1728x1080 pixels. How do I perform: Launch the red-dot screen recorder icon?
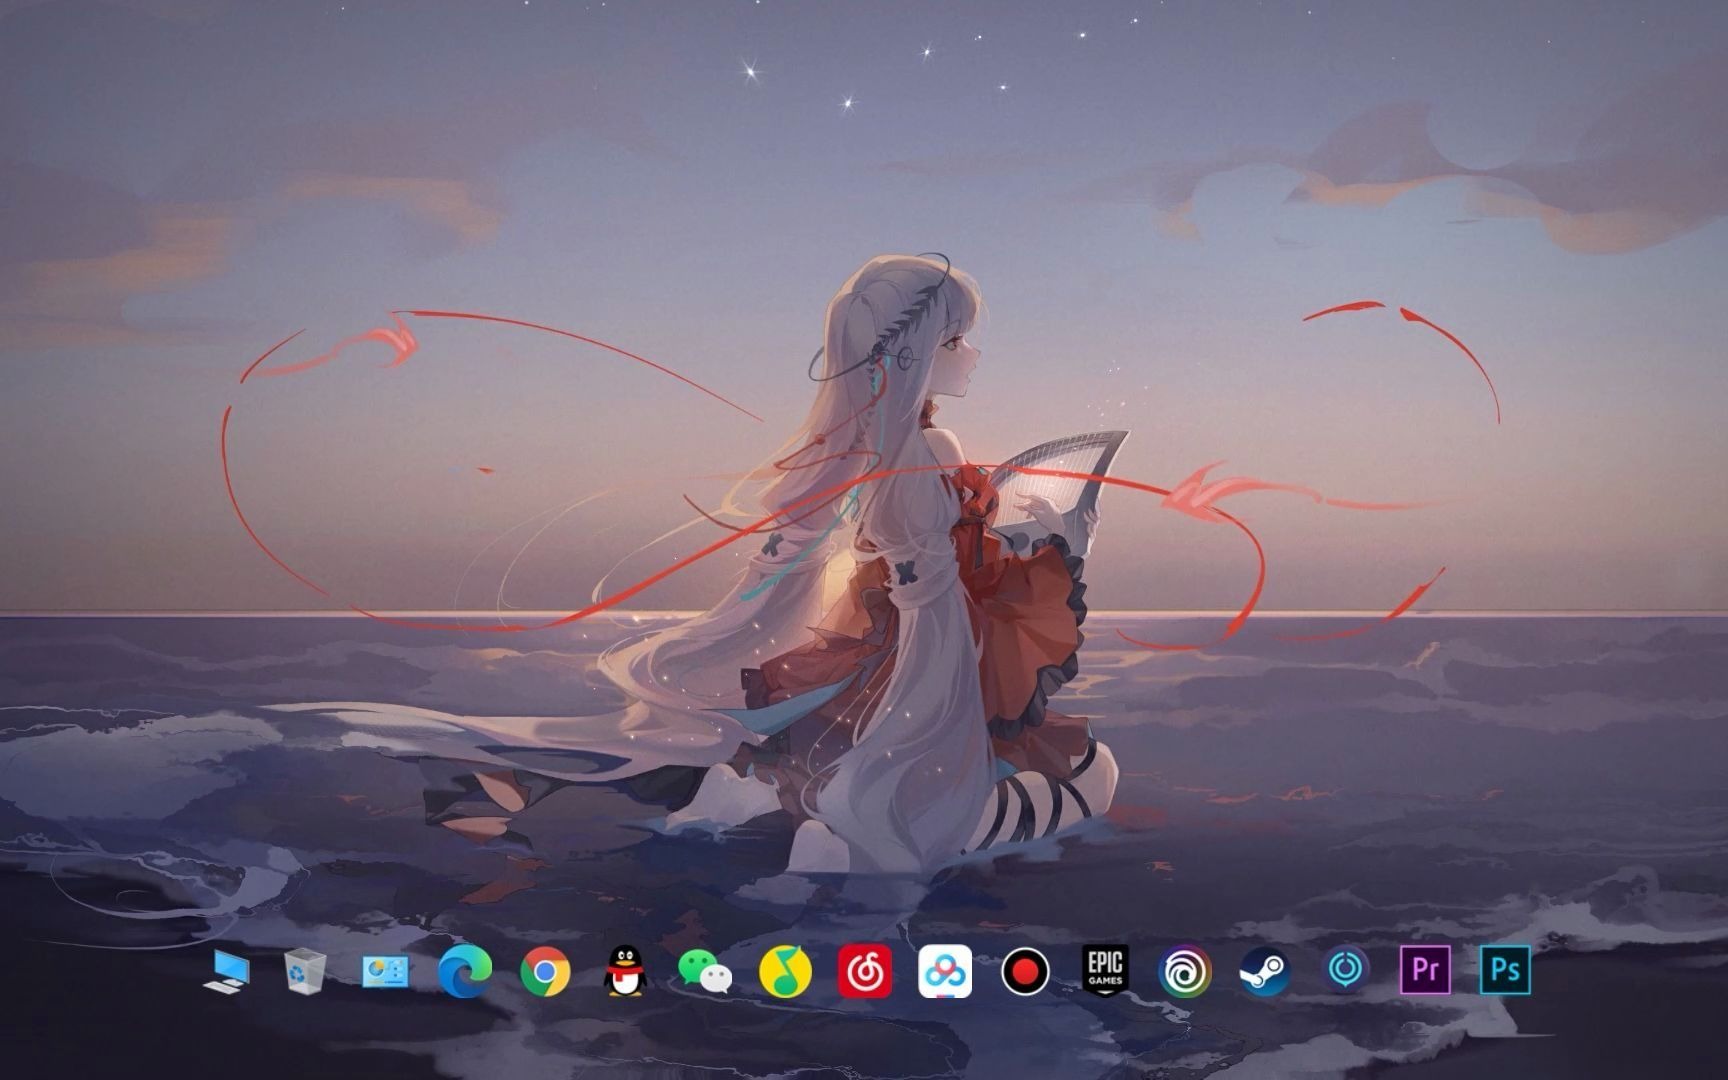pos(1025,971)
